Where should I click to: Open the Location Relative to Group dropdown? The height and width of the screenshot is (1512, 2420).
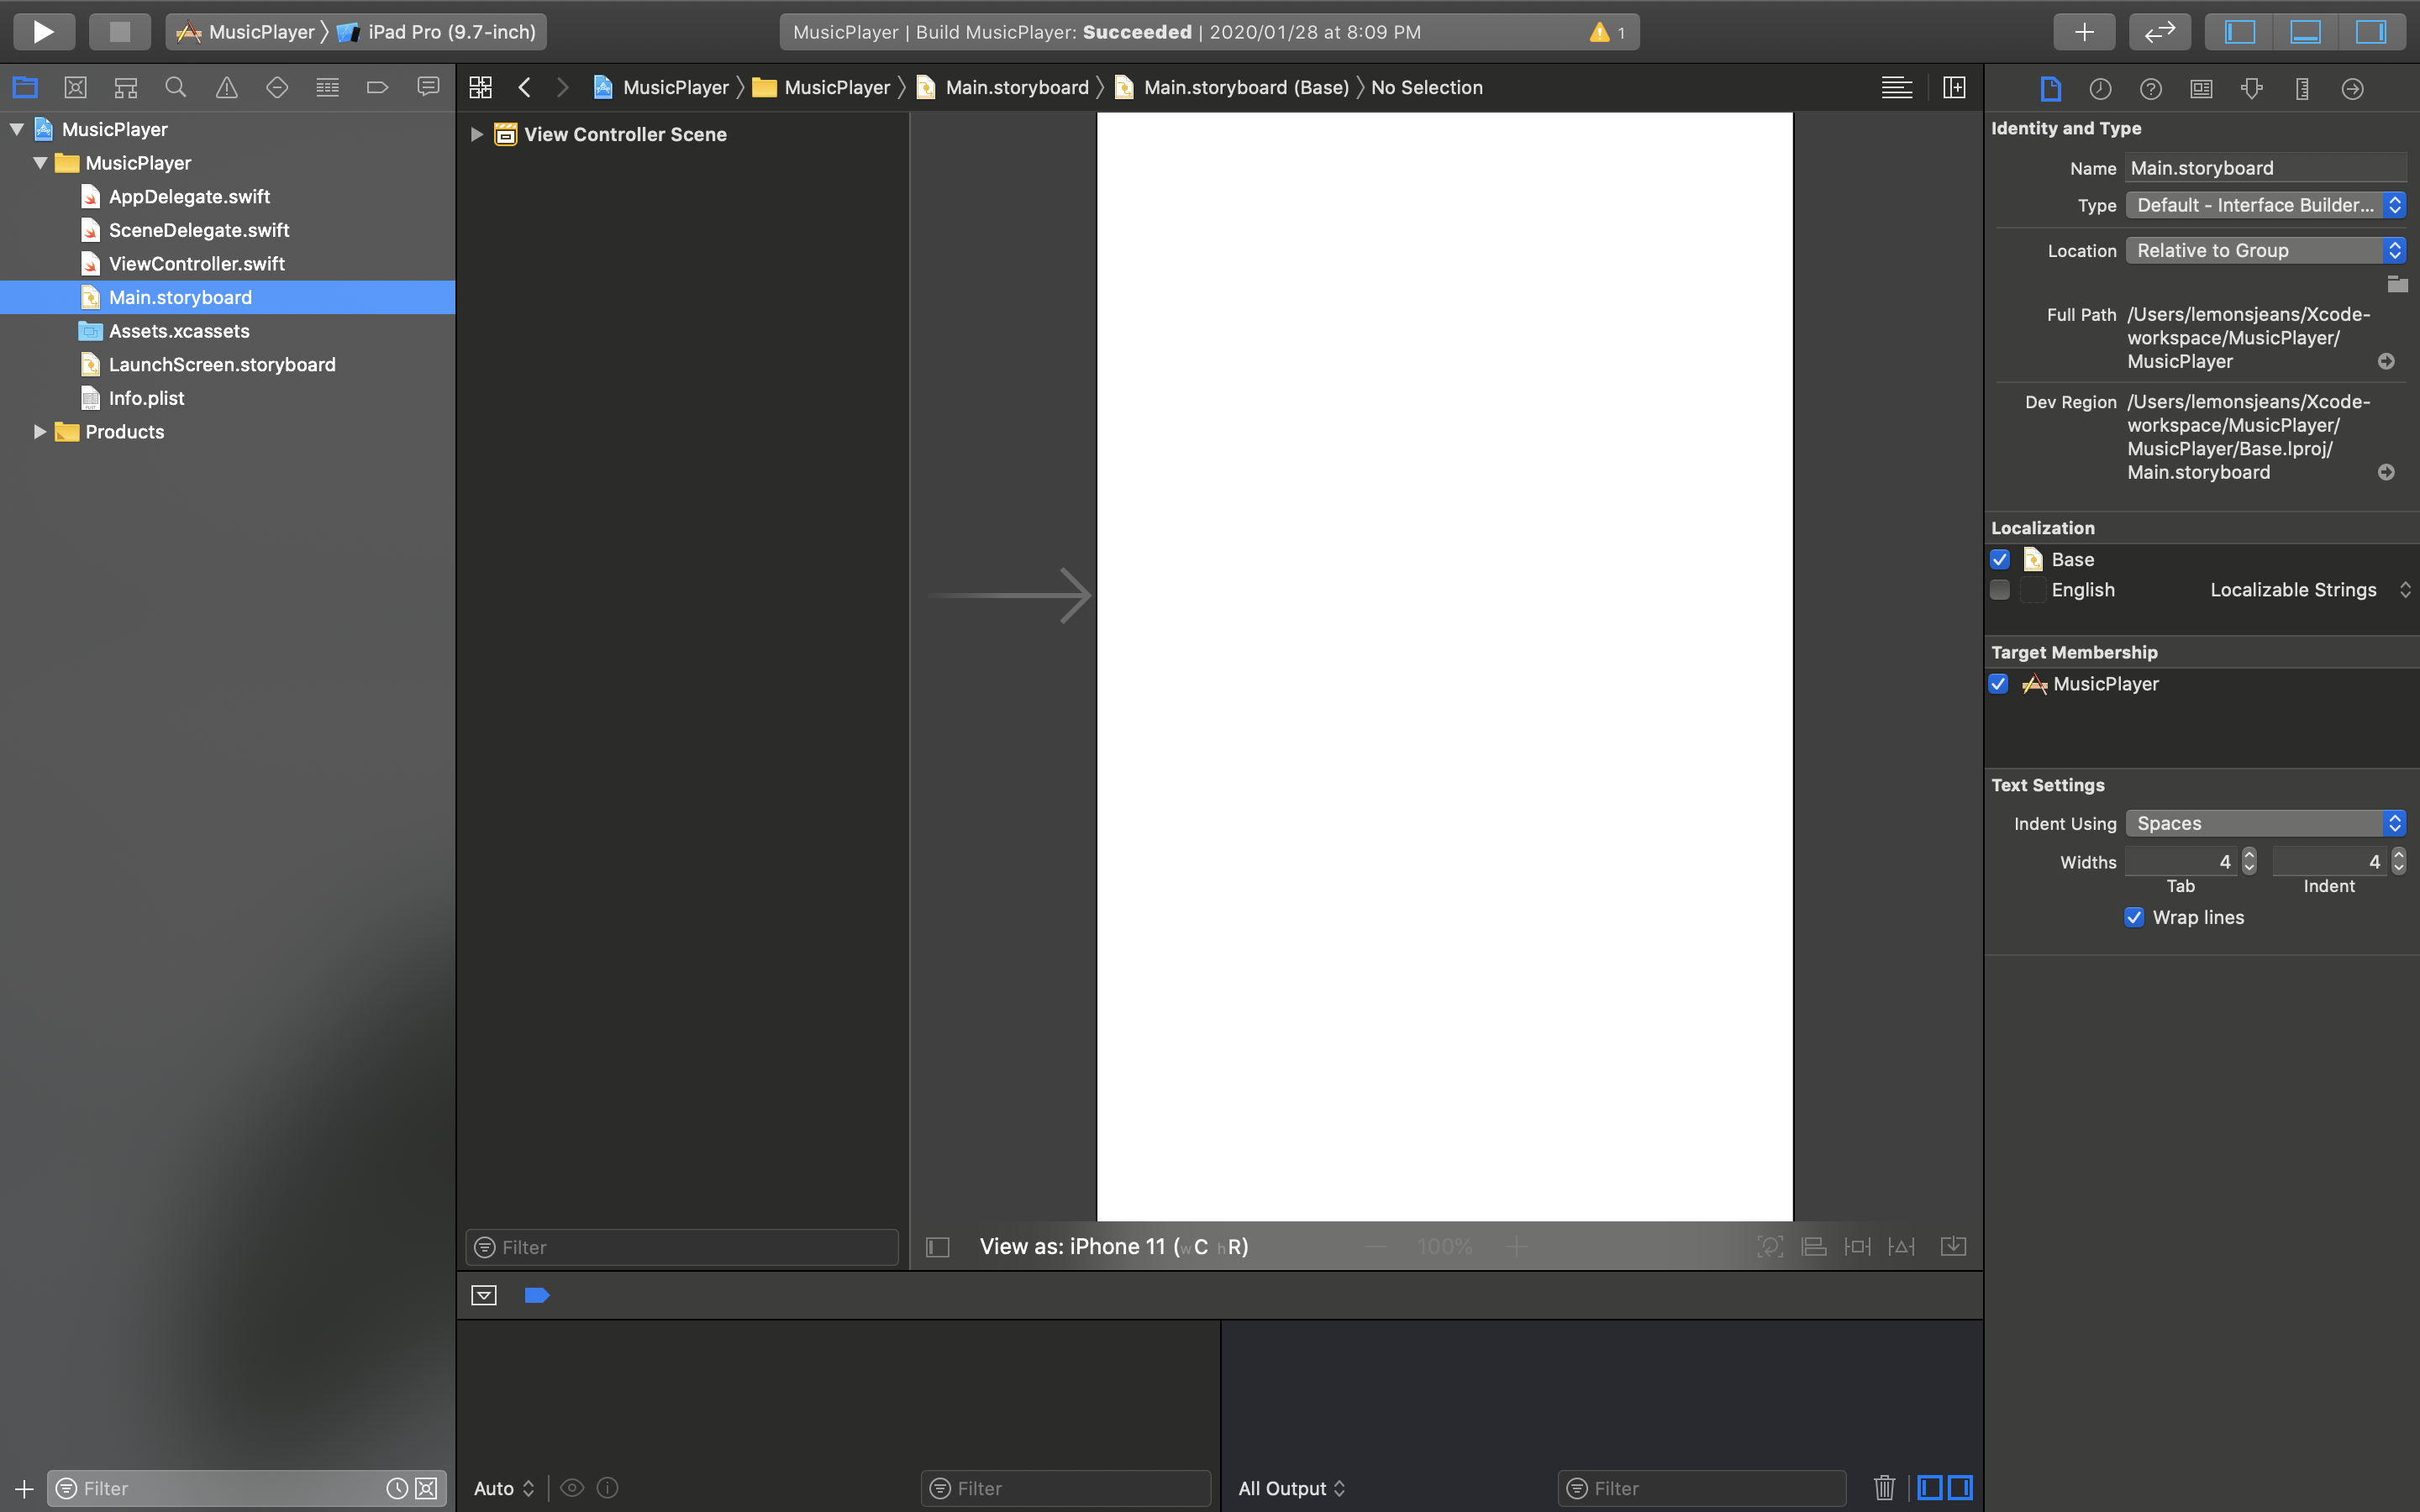(x=2265, y=251)
